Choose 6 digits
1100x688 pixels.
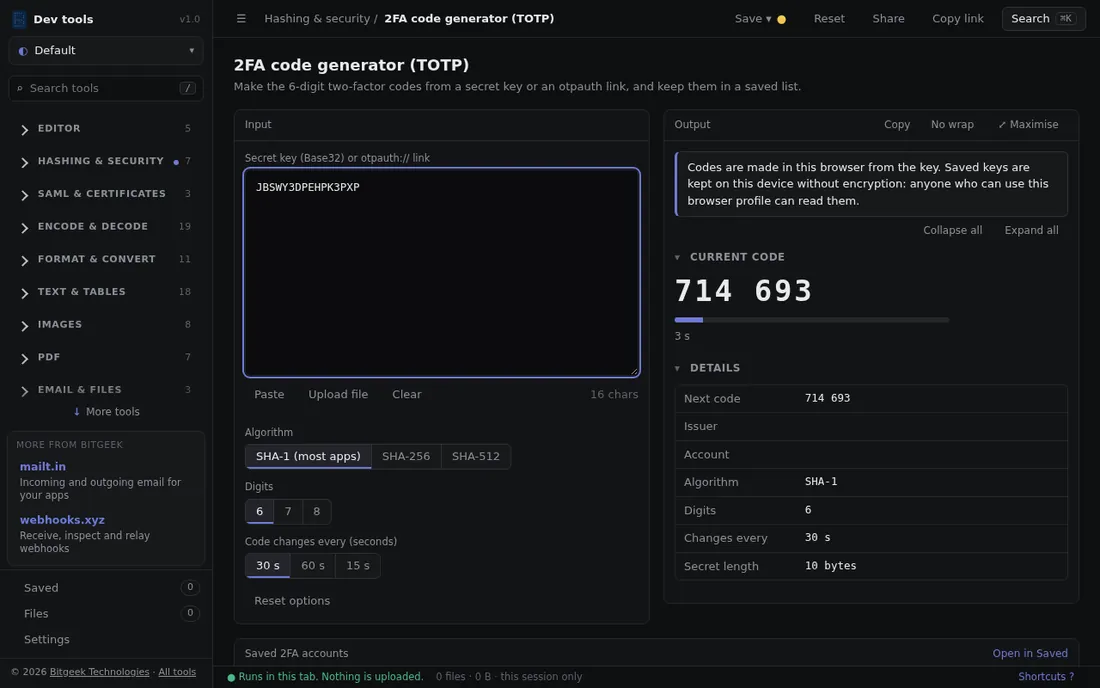click(260, 511)
